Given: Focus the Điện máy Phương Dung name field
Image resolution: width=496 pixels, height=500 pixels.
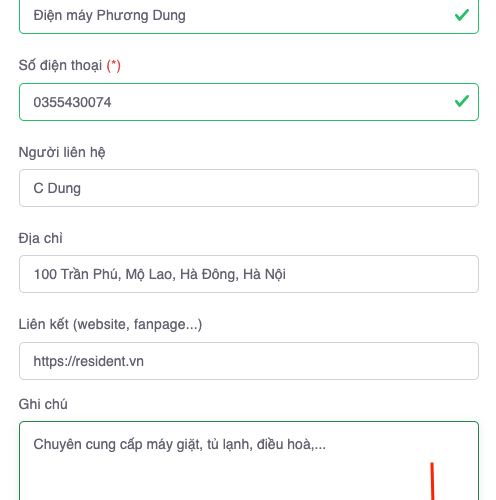Looking at the screenshot, I should point(249,16).
